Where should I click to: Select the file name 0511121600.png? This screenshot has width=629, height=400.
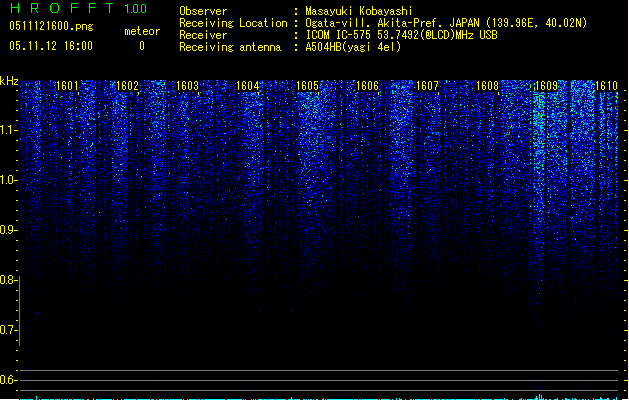pyautogui.click(x=51, y=26)
